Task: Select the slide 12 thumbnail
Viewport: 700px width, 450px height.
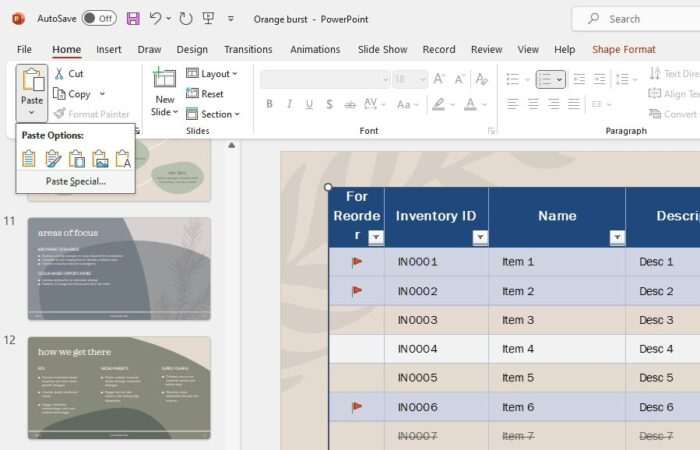Action: click(119, 387)
